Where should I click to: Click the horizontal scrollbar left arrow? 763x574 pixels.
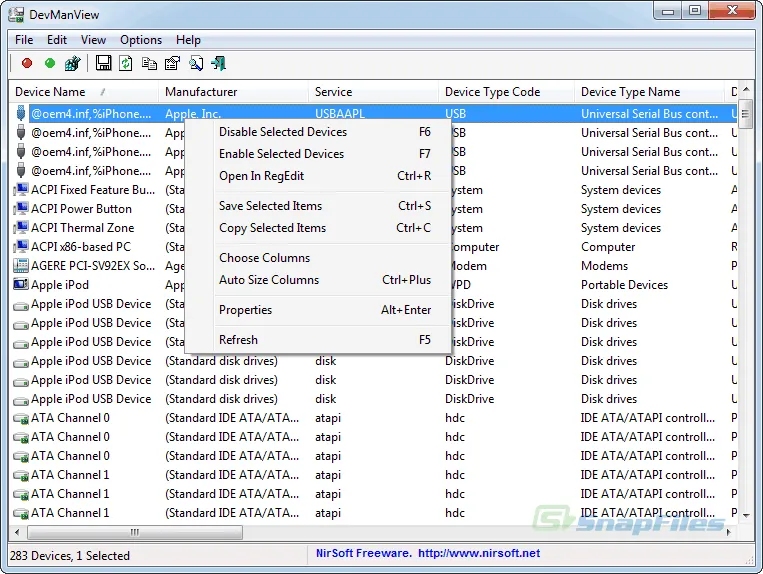(18, 532)
